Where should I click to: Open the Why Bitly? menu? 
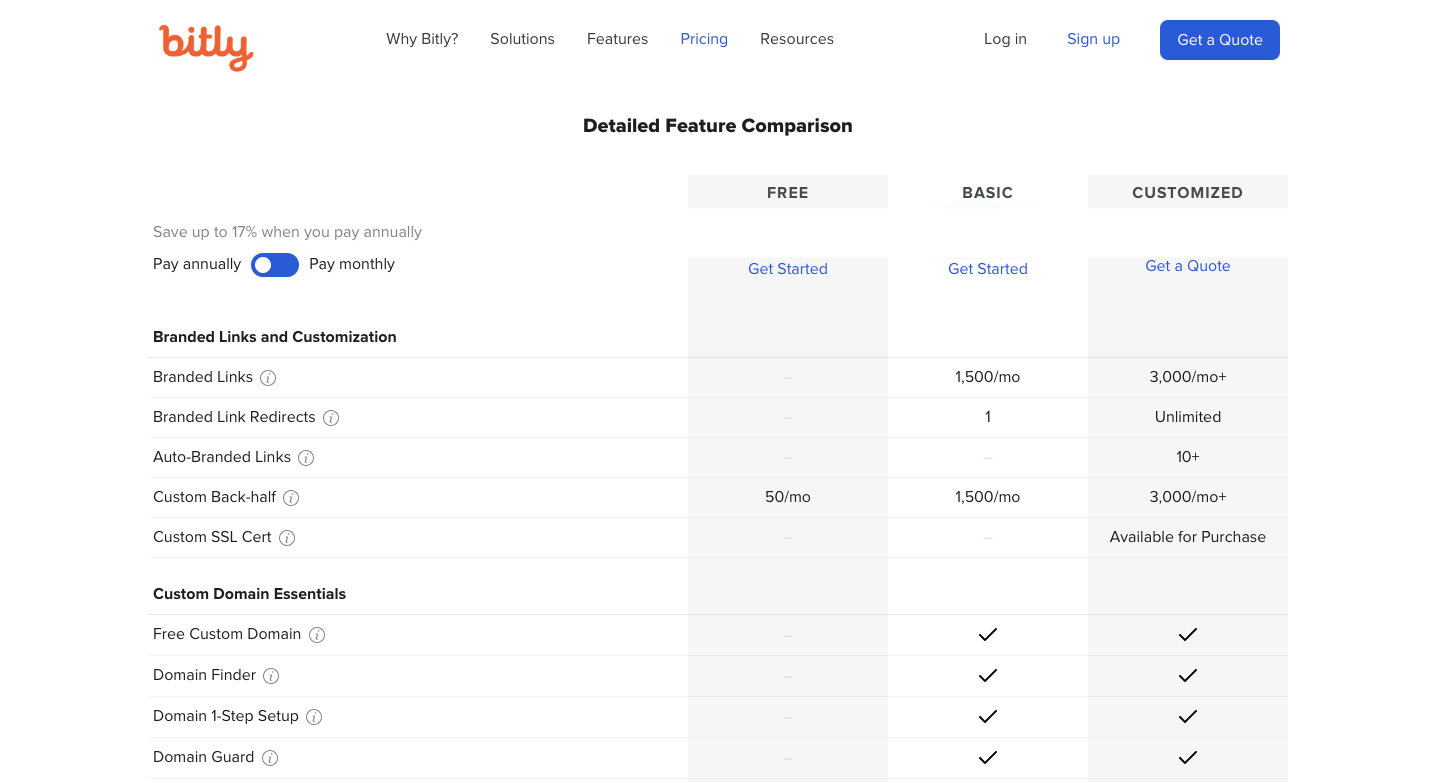(x=422, y=39)
